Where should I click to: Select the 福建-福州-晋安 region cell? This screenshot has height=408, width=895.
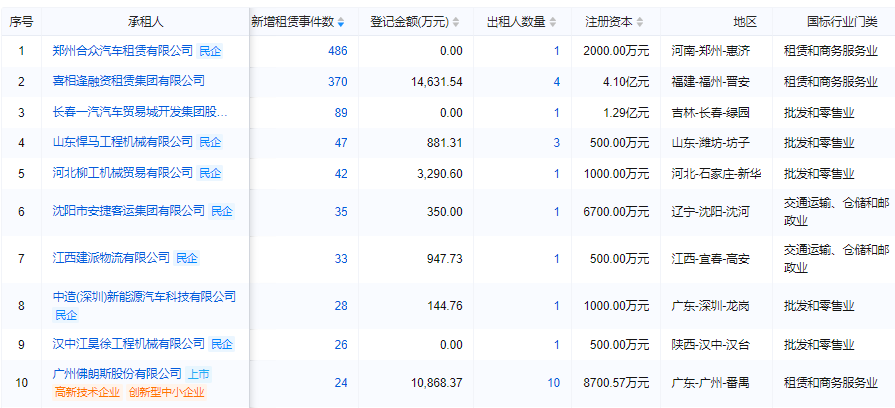pyautogui.click(x=711, y=82)
